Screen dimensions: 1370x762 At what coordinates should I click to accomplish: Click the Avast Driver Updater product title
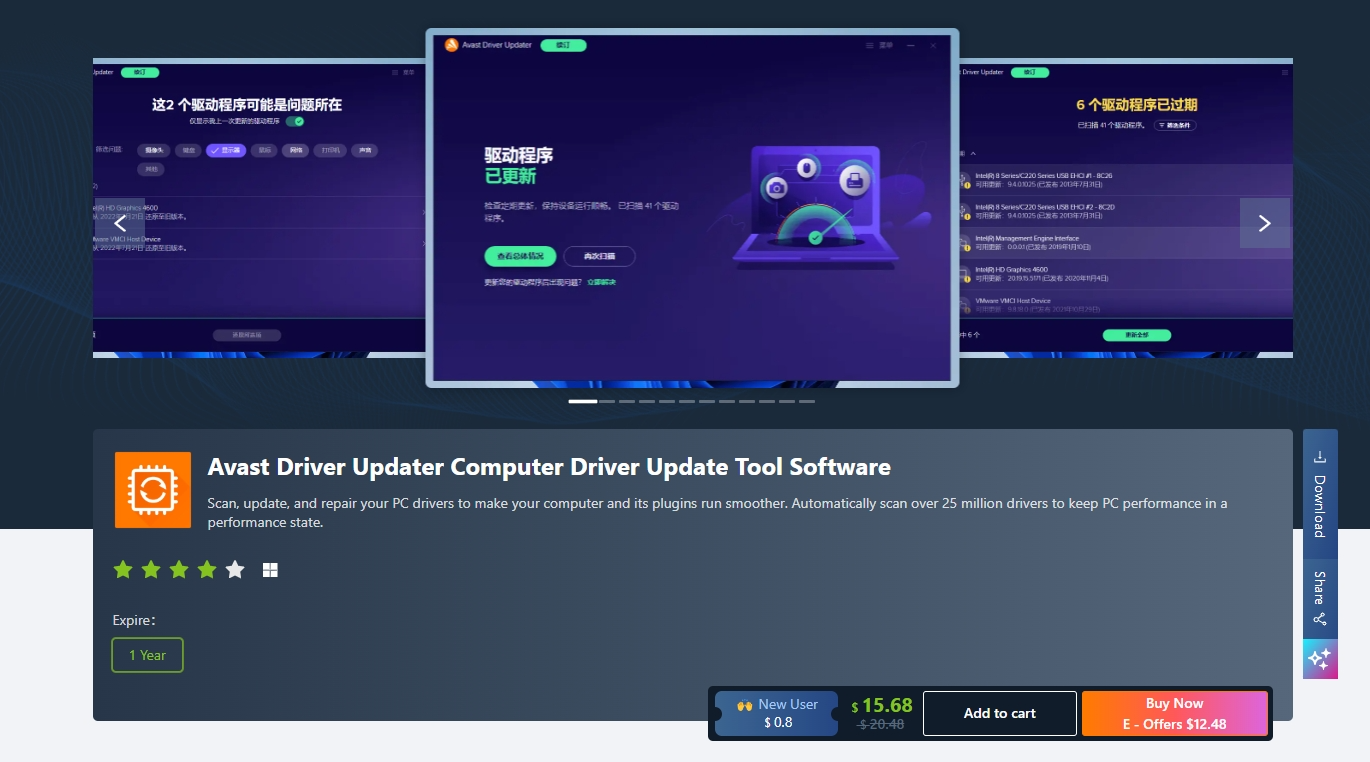click(549, 467)
